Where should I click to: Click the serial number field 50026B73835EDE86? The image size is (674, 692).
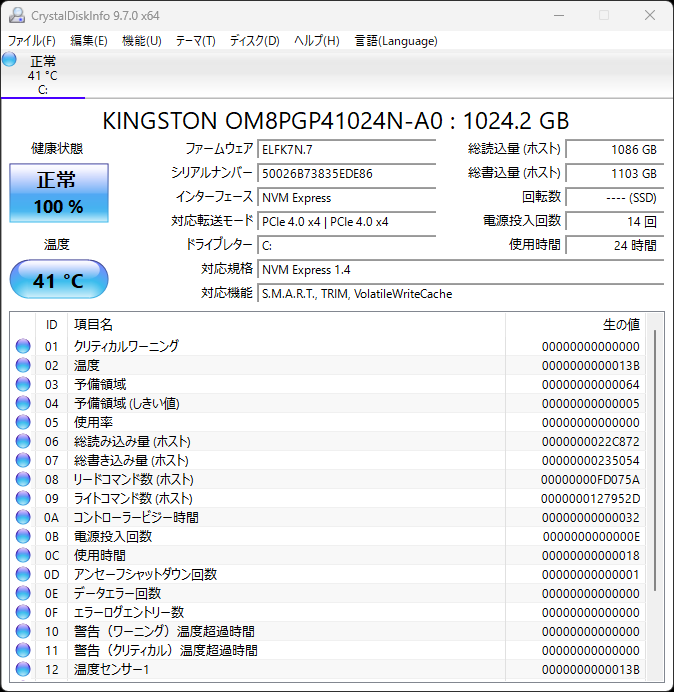(347, 173)
